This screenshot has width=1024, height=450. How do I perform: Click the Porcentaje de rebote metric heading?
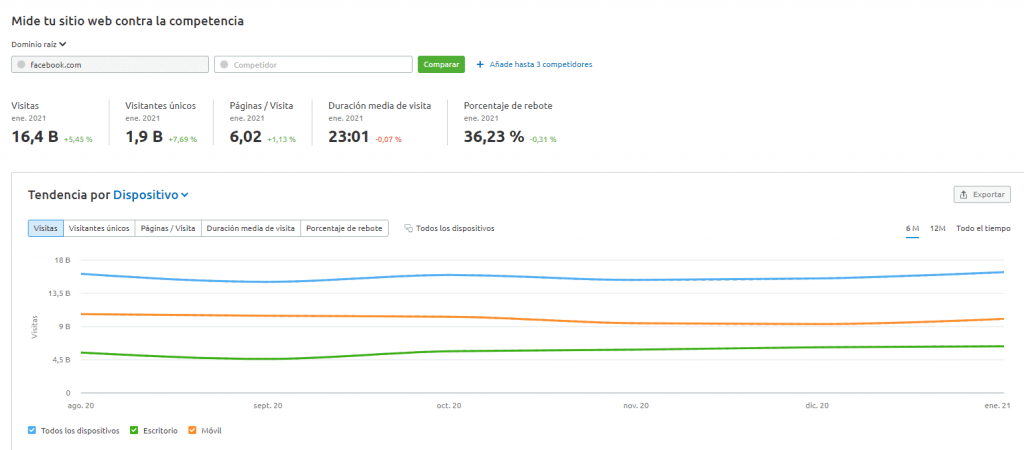tap(508, 105)
